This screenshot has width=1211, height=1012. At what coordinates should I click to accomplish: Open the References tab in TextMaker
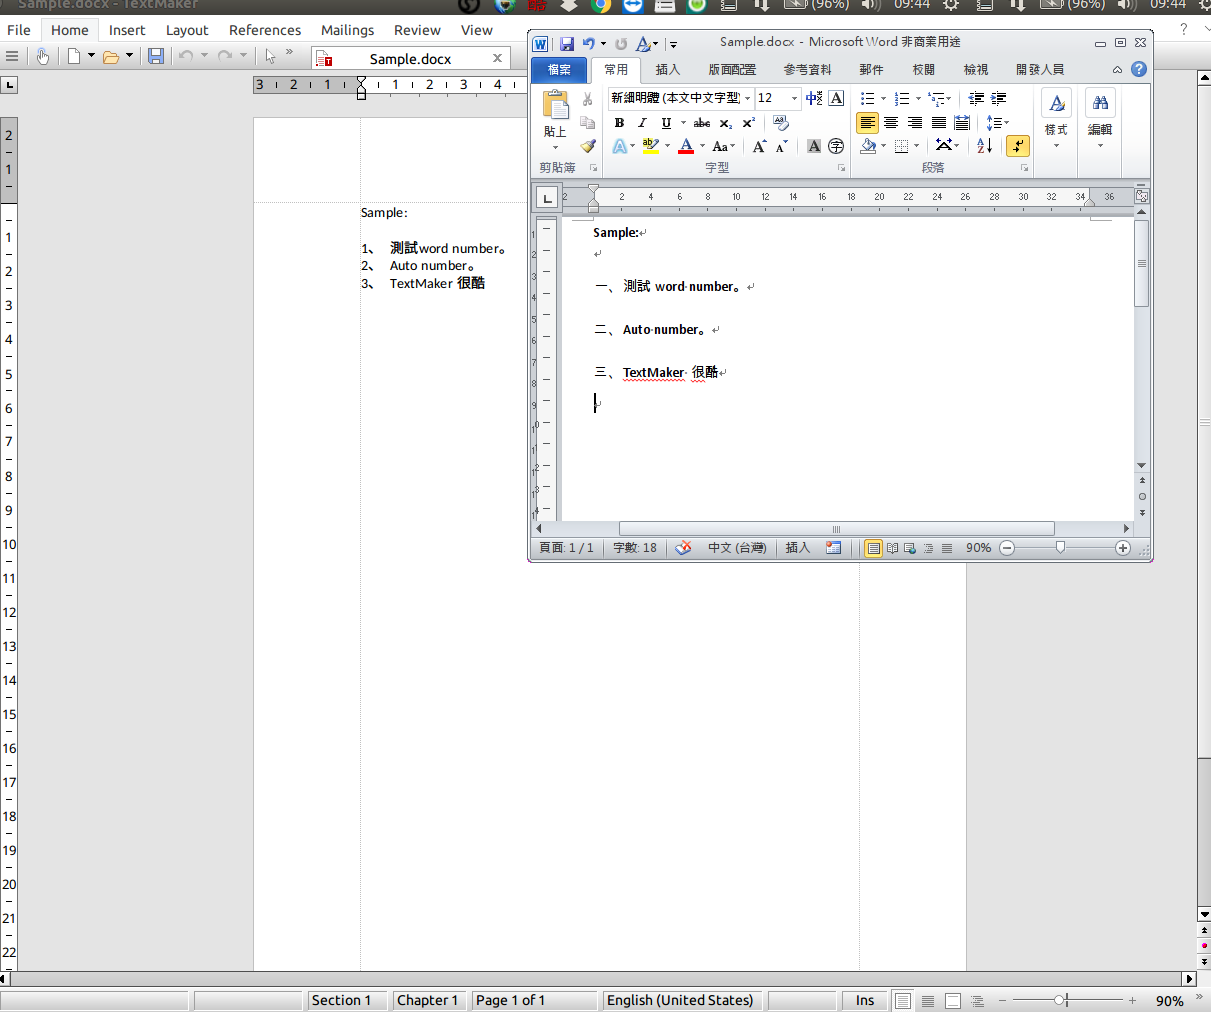(264, 30)
